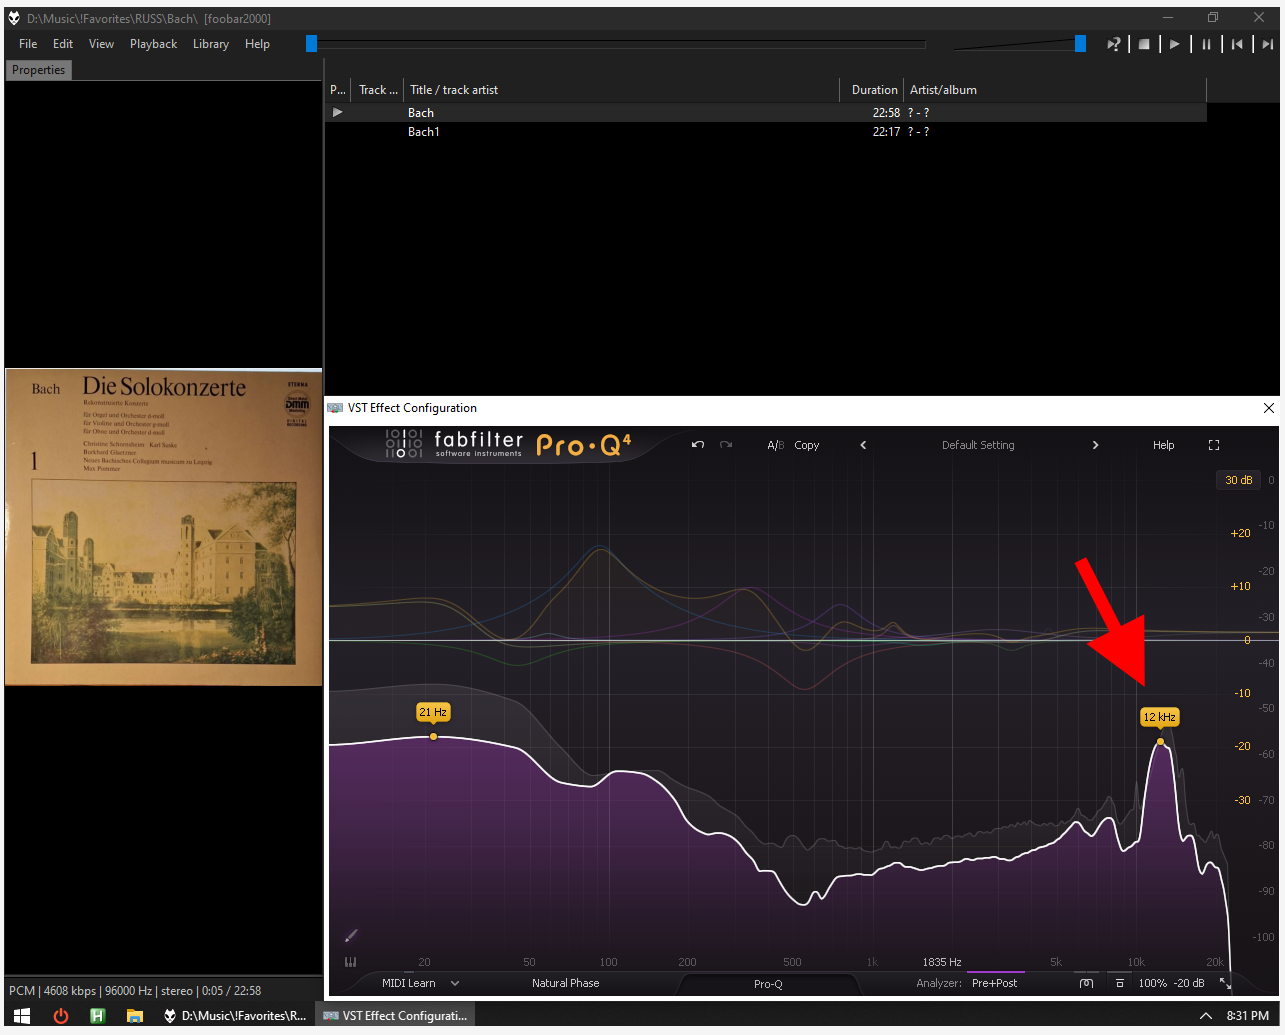This screenshot has width=1285, height=1035.
Task: Click the Pro-Q label on the bottom bar
Action: point(768,984)
